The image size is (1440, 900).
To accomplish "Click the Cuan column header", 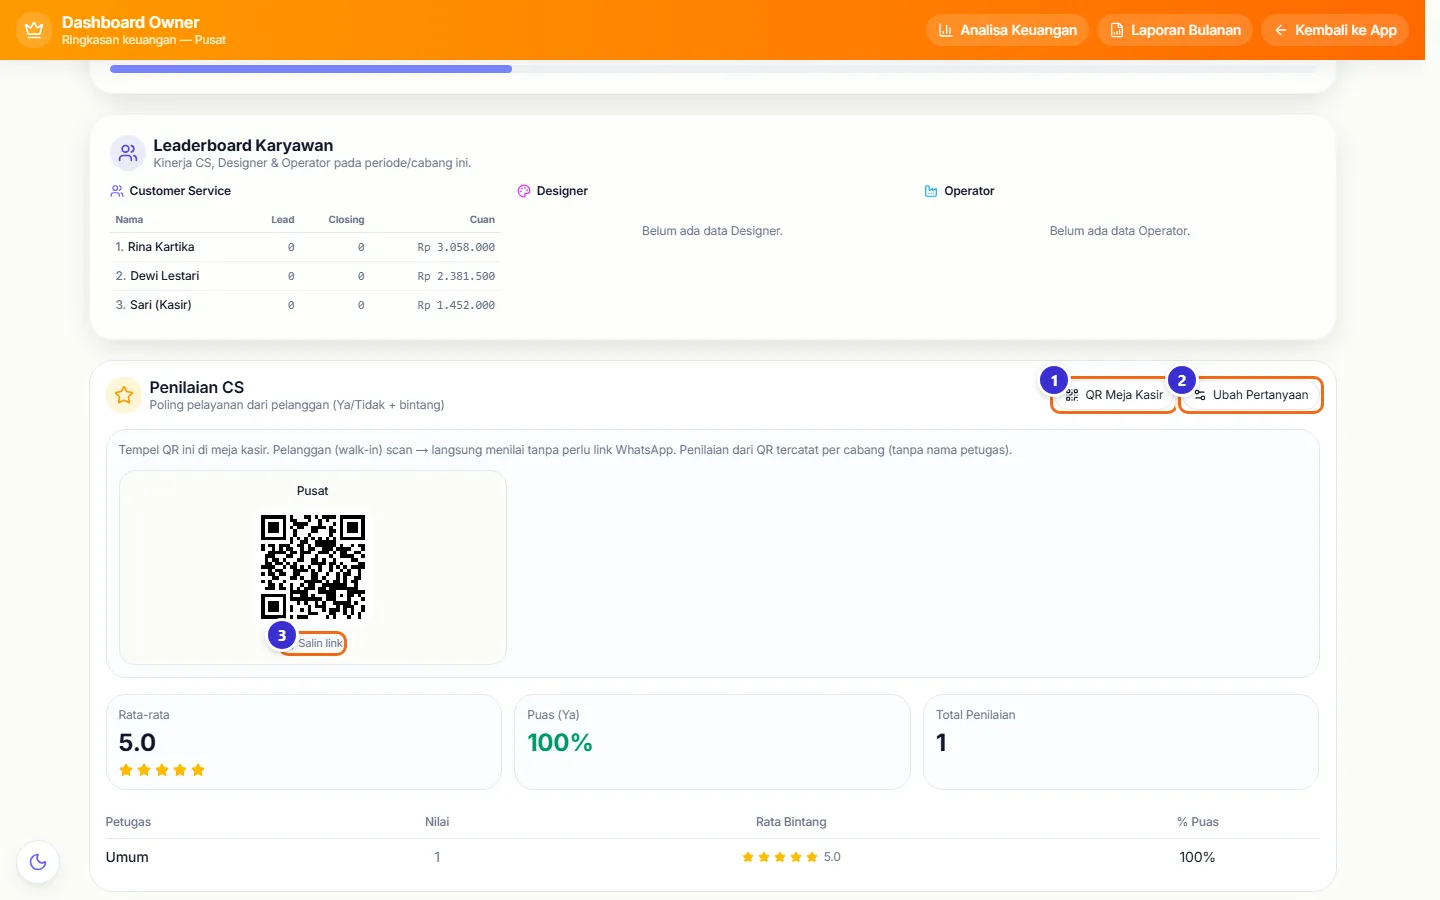I will tap(482, 220).
